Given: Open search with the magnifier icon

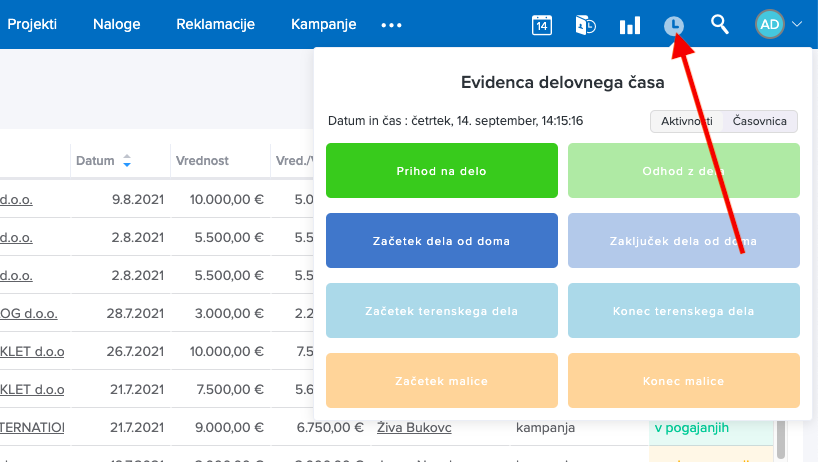Looking at the screenshot, I should pos(719,25).
